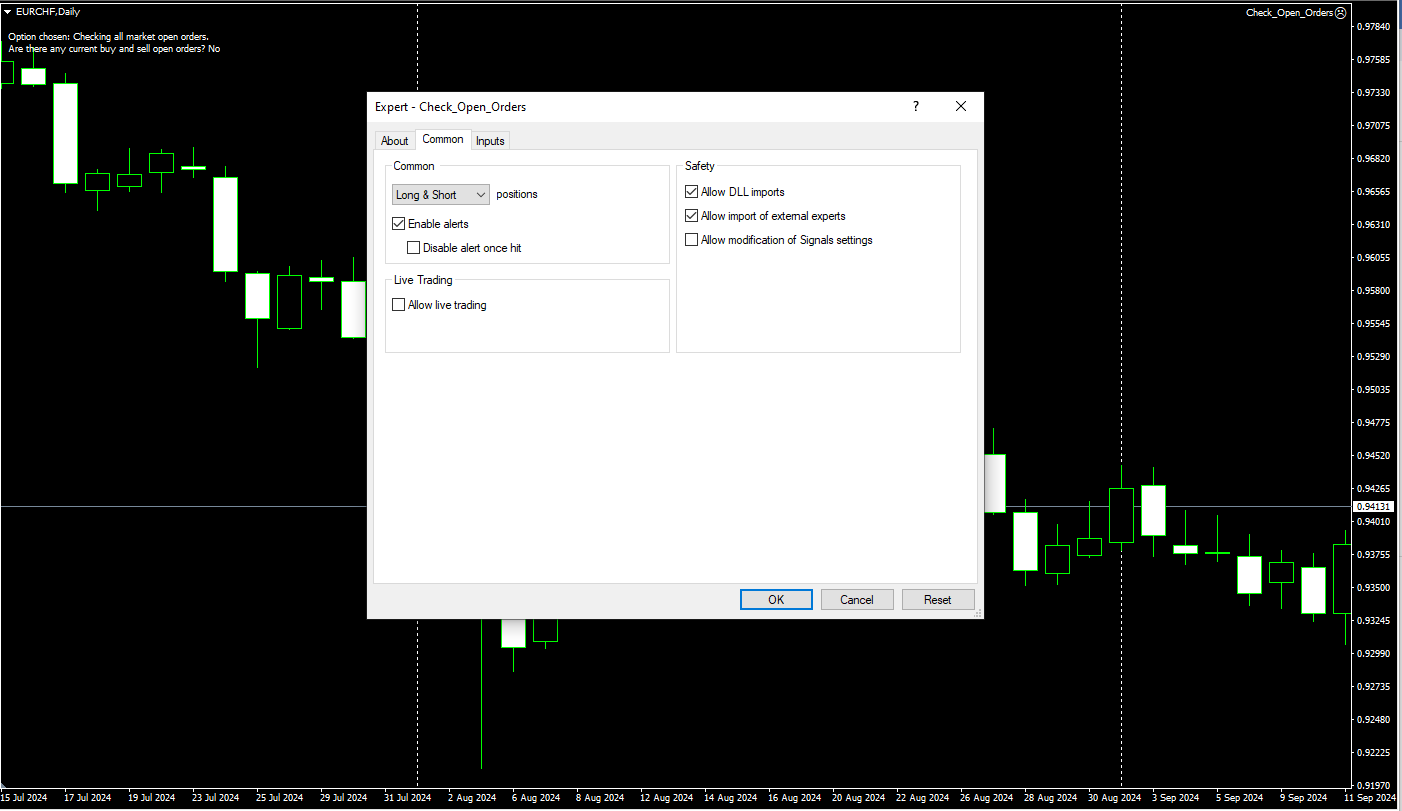Screen dimensions: 1402x811
Task: Toggle Allow import of external experts
Action: (x=691, y=216)
